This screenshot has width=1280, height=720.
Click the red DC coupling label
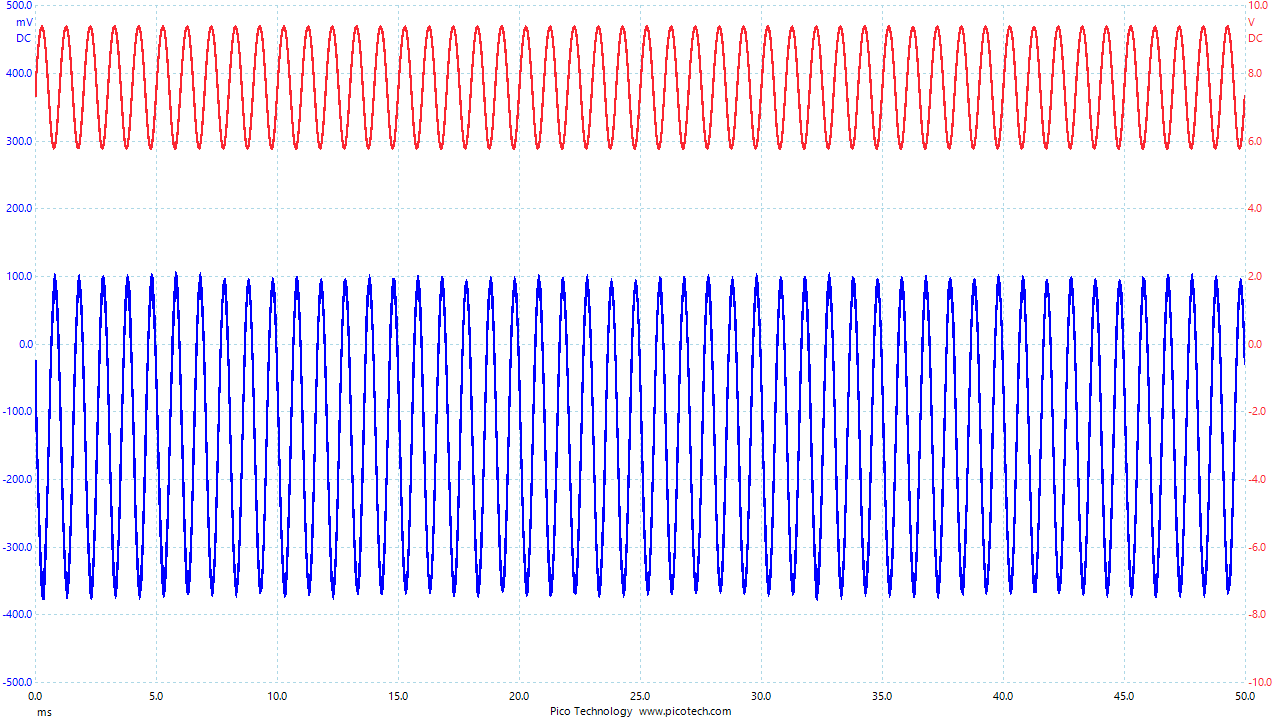coord(1255,38)
